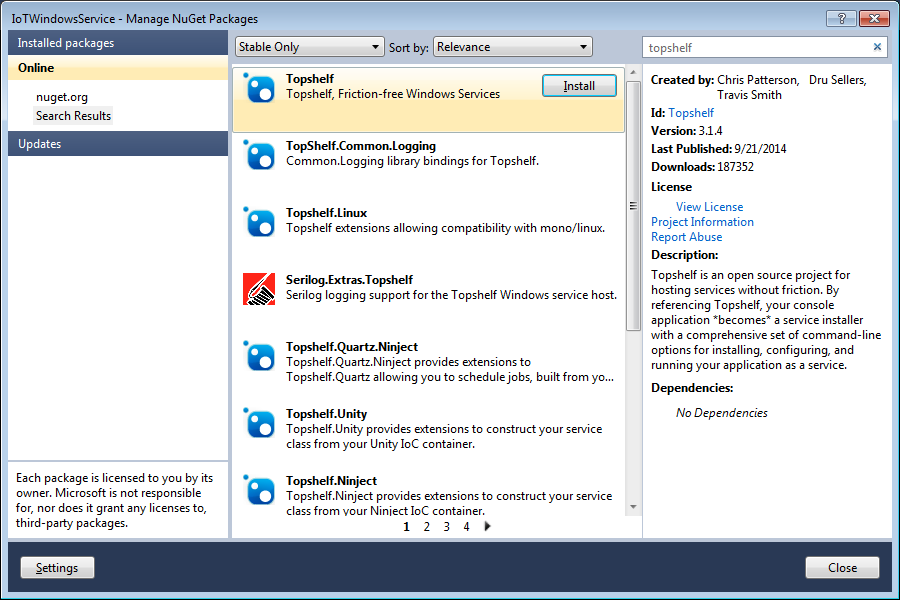Image resolution: width=900 pixels, height=600 pixels.
Task: Open the View License link
Action: 709,207
